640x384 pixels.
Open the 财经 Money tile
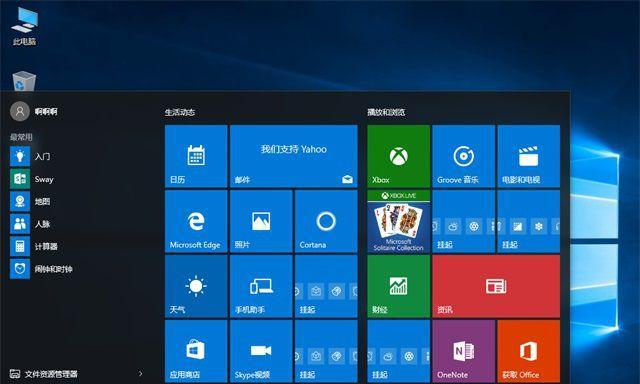coord(398,286)
